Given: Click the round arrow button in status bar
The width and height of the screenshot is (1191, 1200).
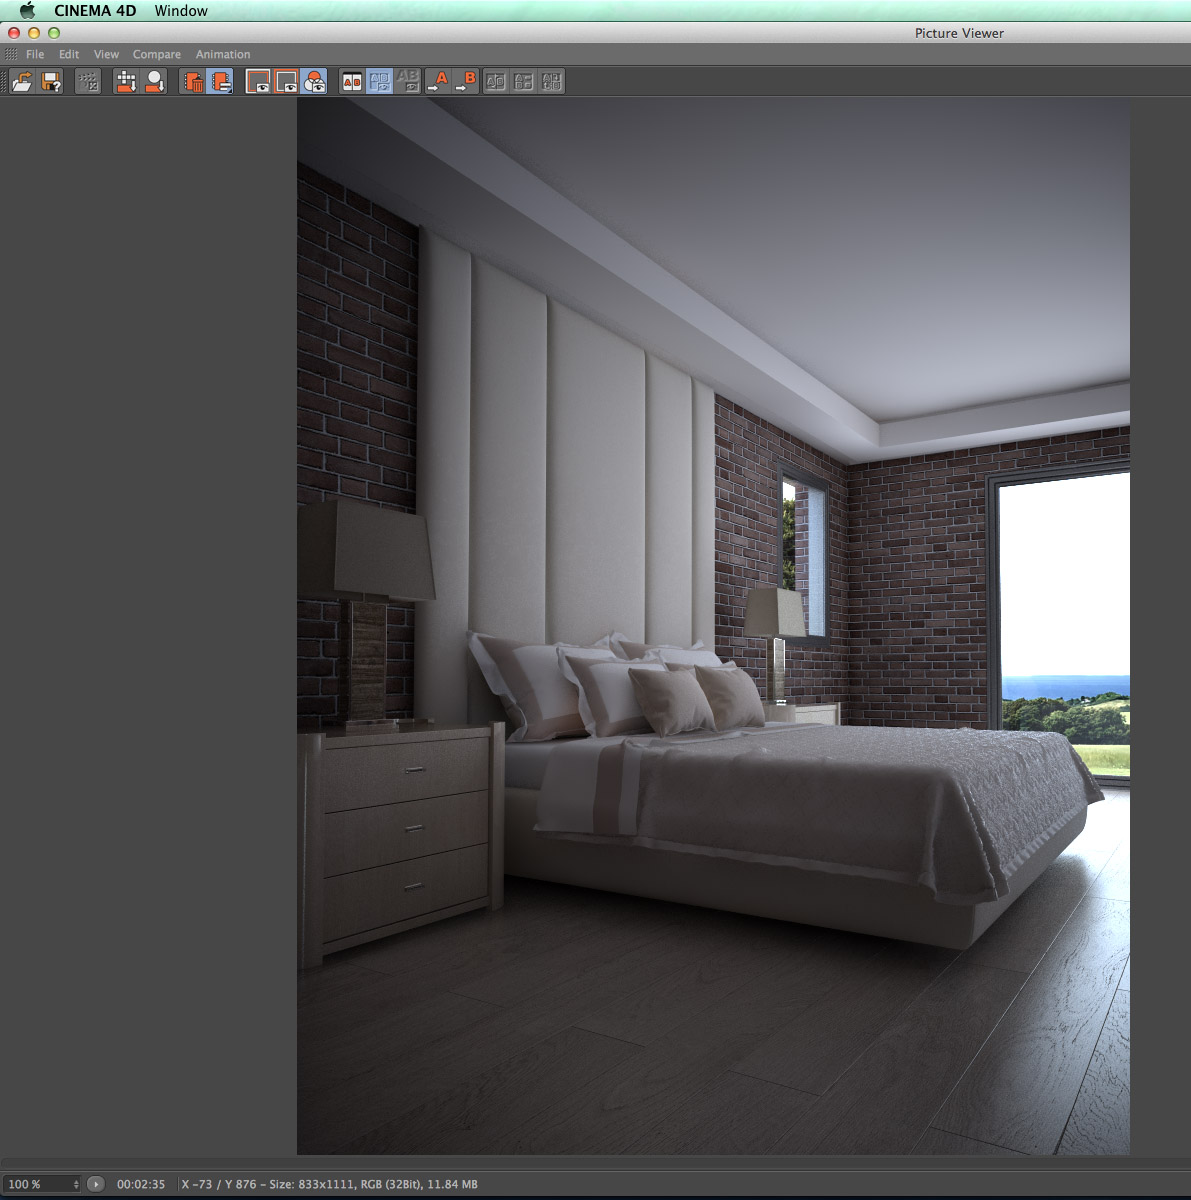Looking at the screenshot, I should tap(96, 1184).
